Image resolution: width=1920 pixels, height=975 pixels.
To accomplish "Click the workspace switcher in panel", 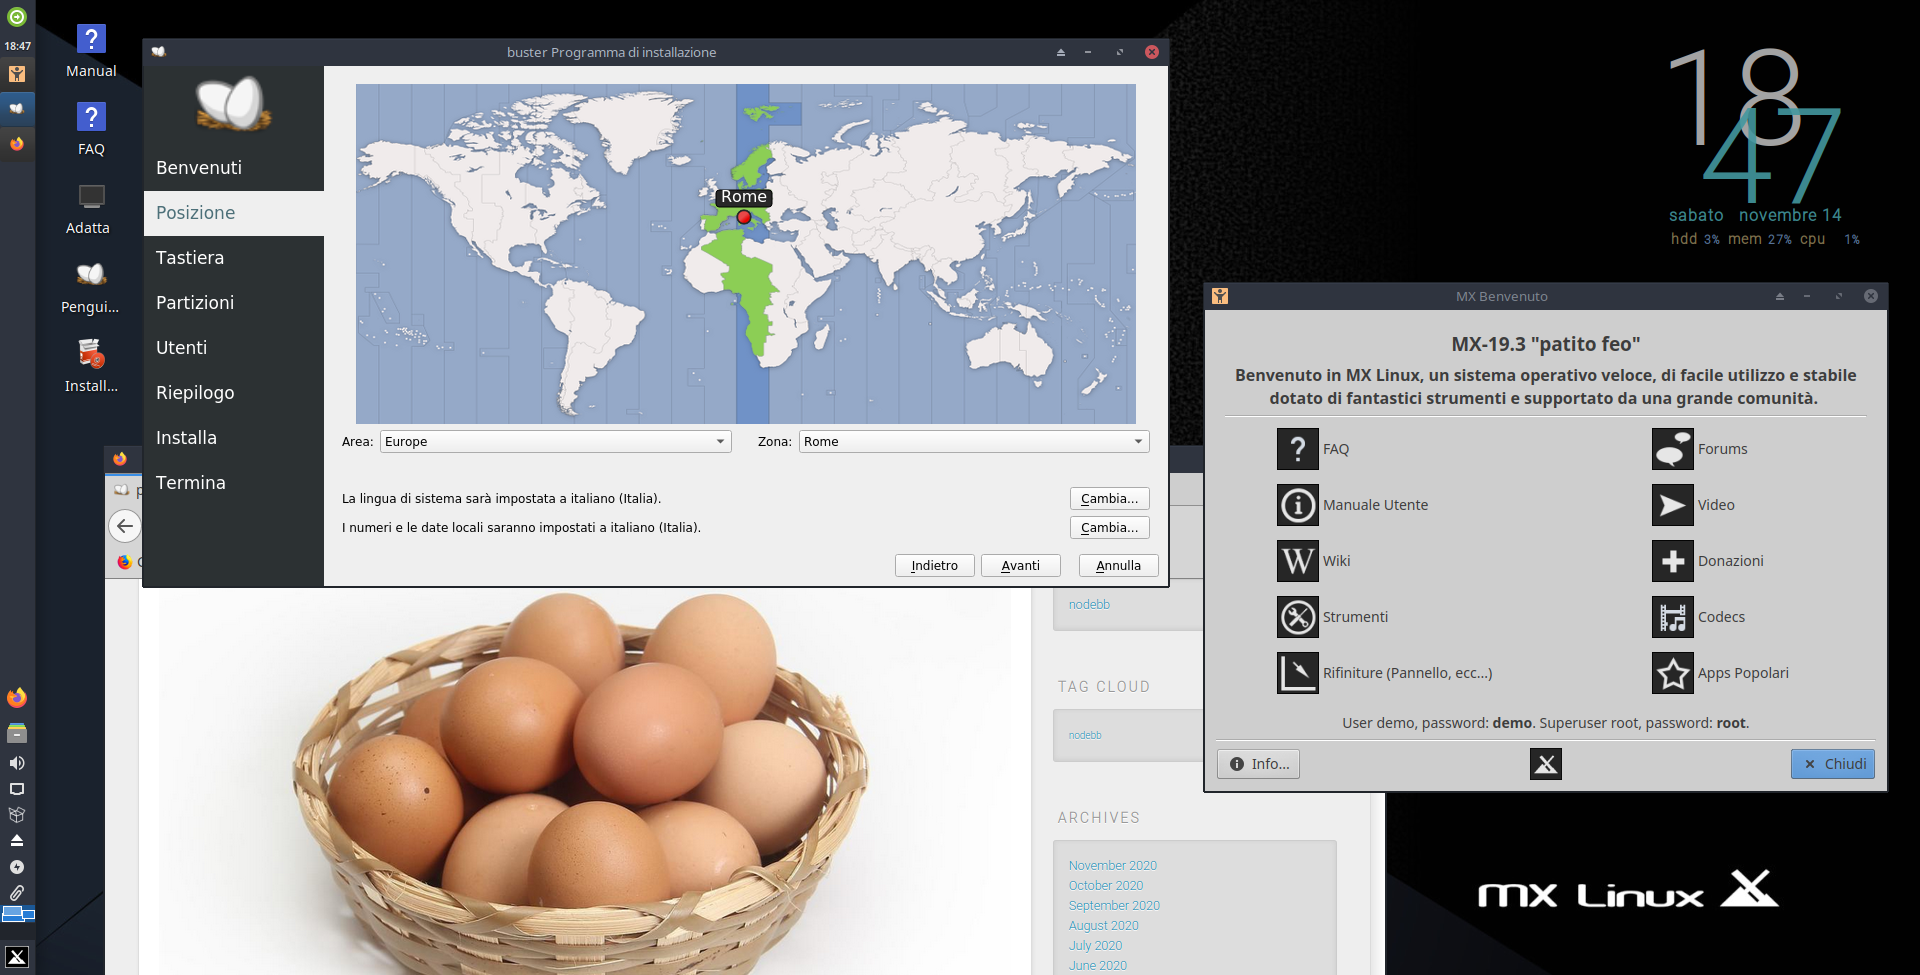I will point(18,914).
